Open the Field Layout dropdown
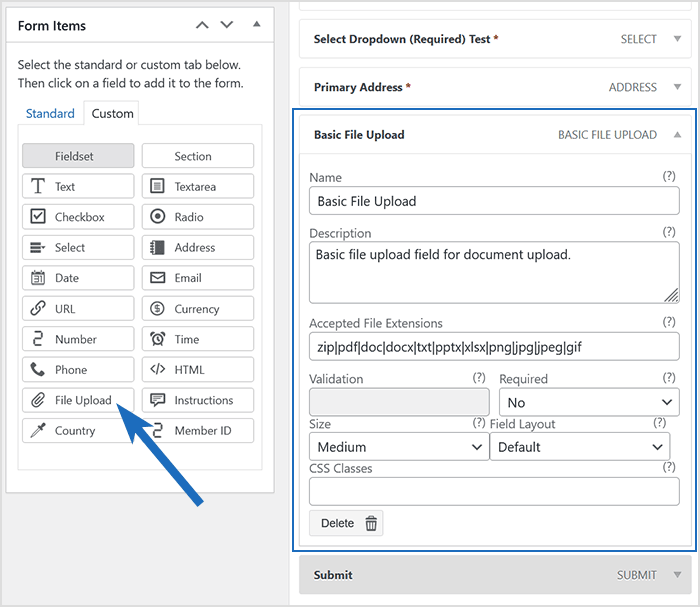700x607 pixels. 579,447
